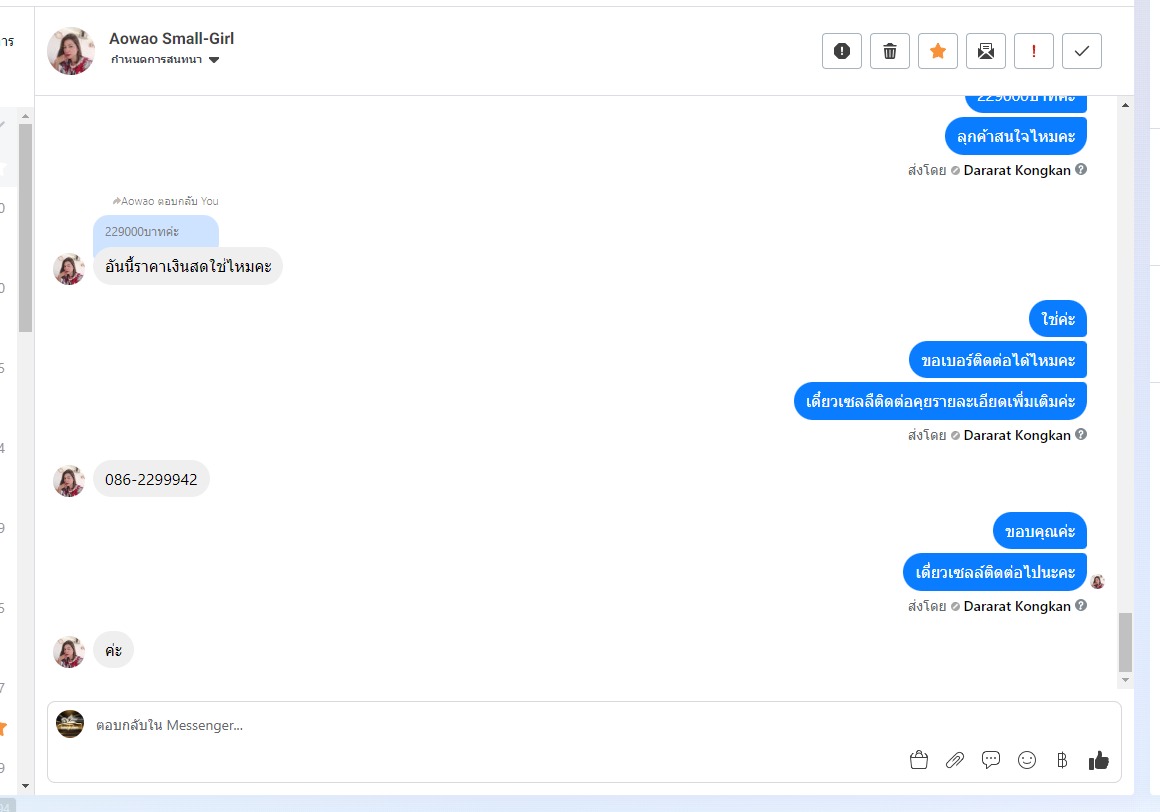Toggle the orange star follow-up marker
This screenshot has height=812, width=1160.
click(x=938, y=51)
